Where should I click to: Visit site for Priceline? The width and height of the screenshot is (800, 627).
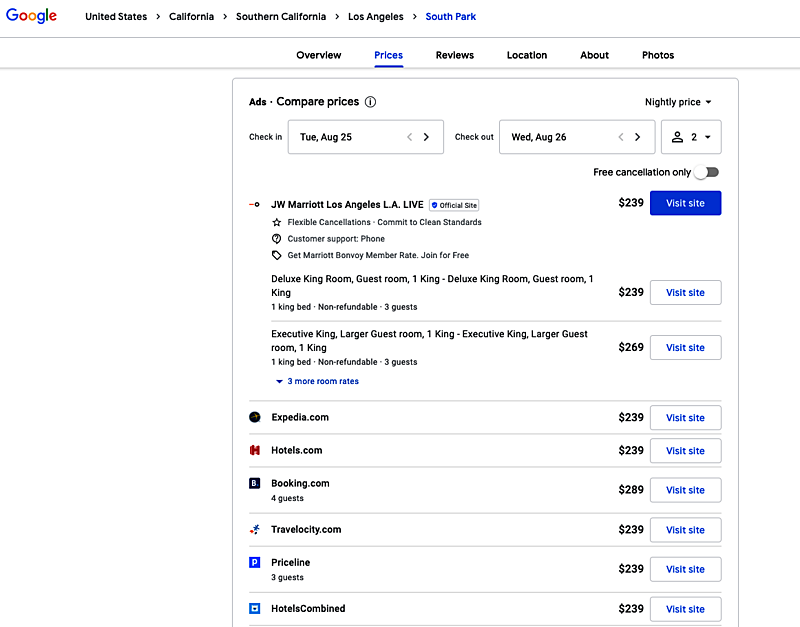click(685, 569)
